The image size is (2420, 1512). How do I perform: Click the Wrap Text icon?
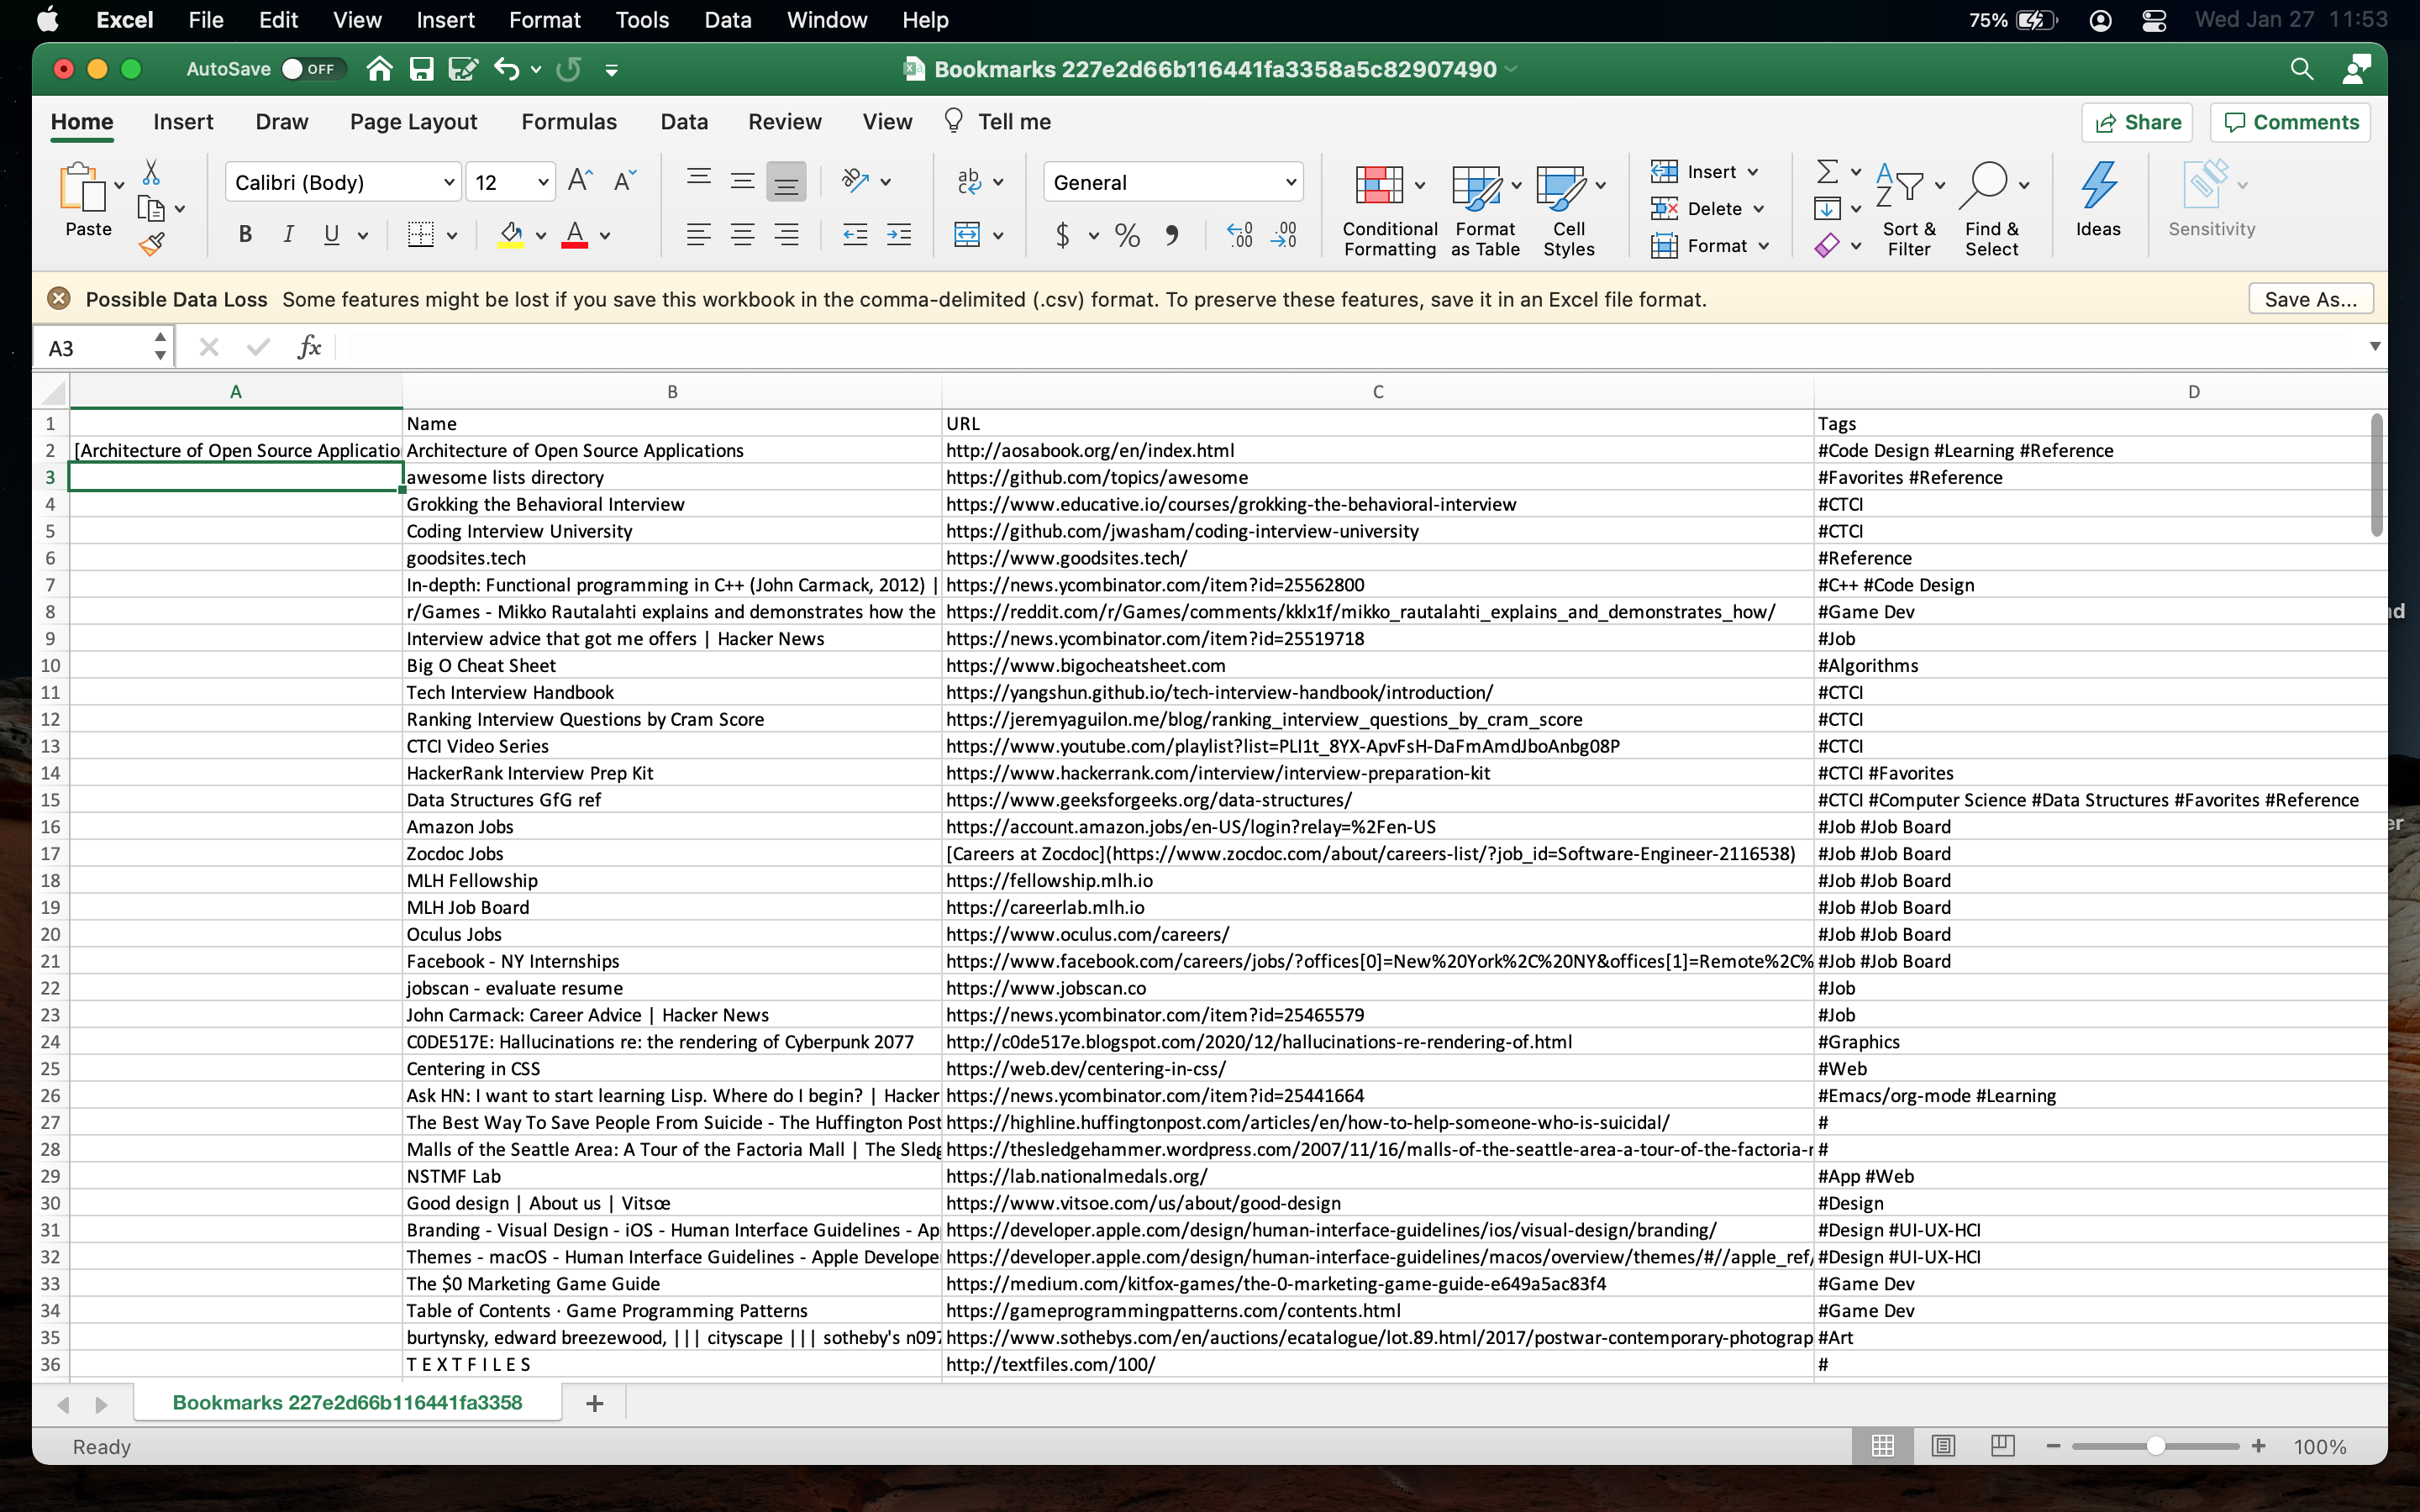(968, 181)
